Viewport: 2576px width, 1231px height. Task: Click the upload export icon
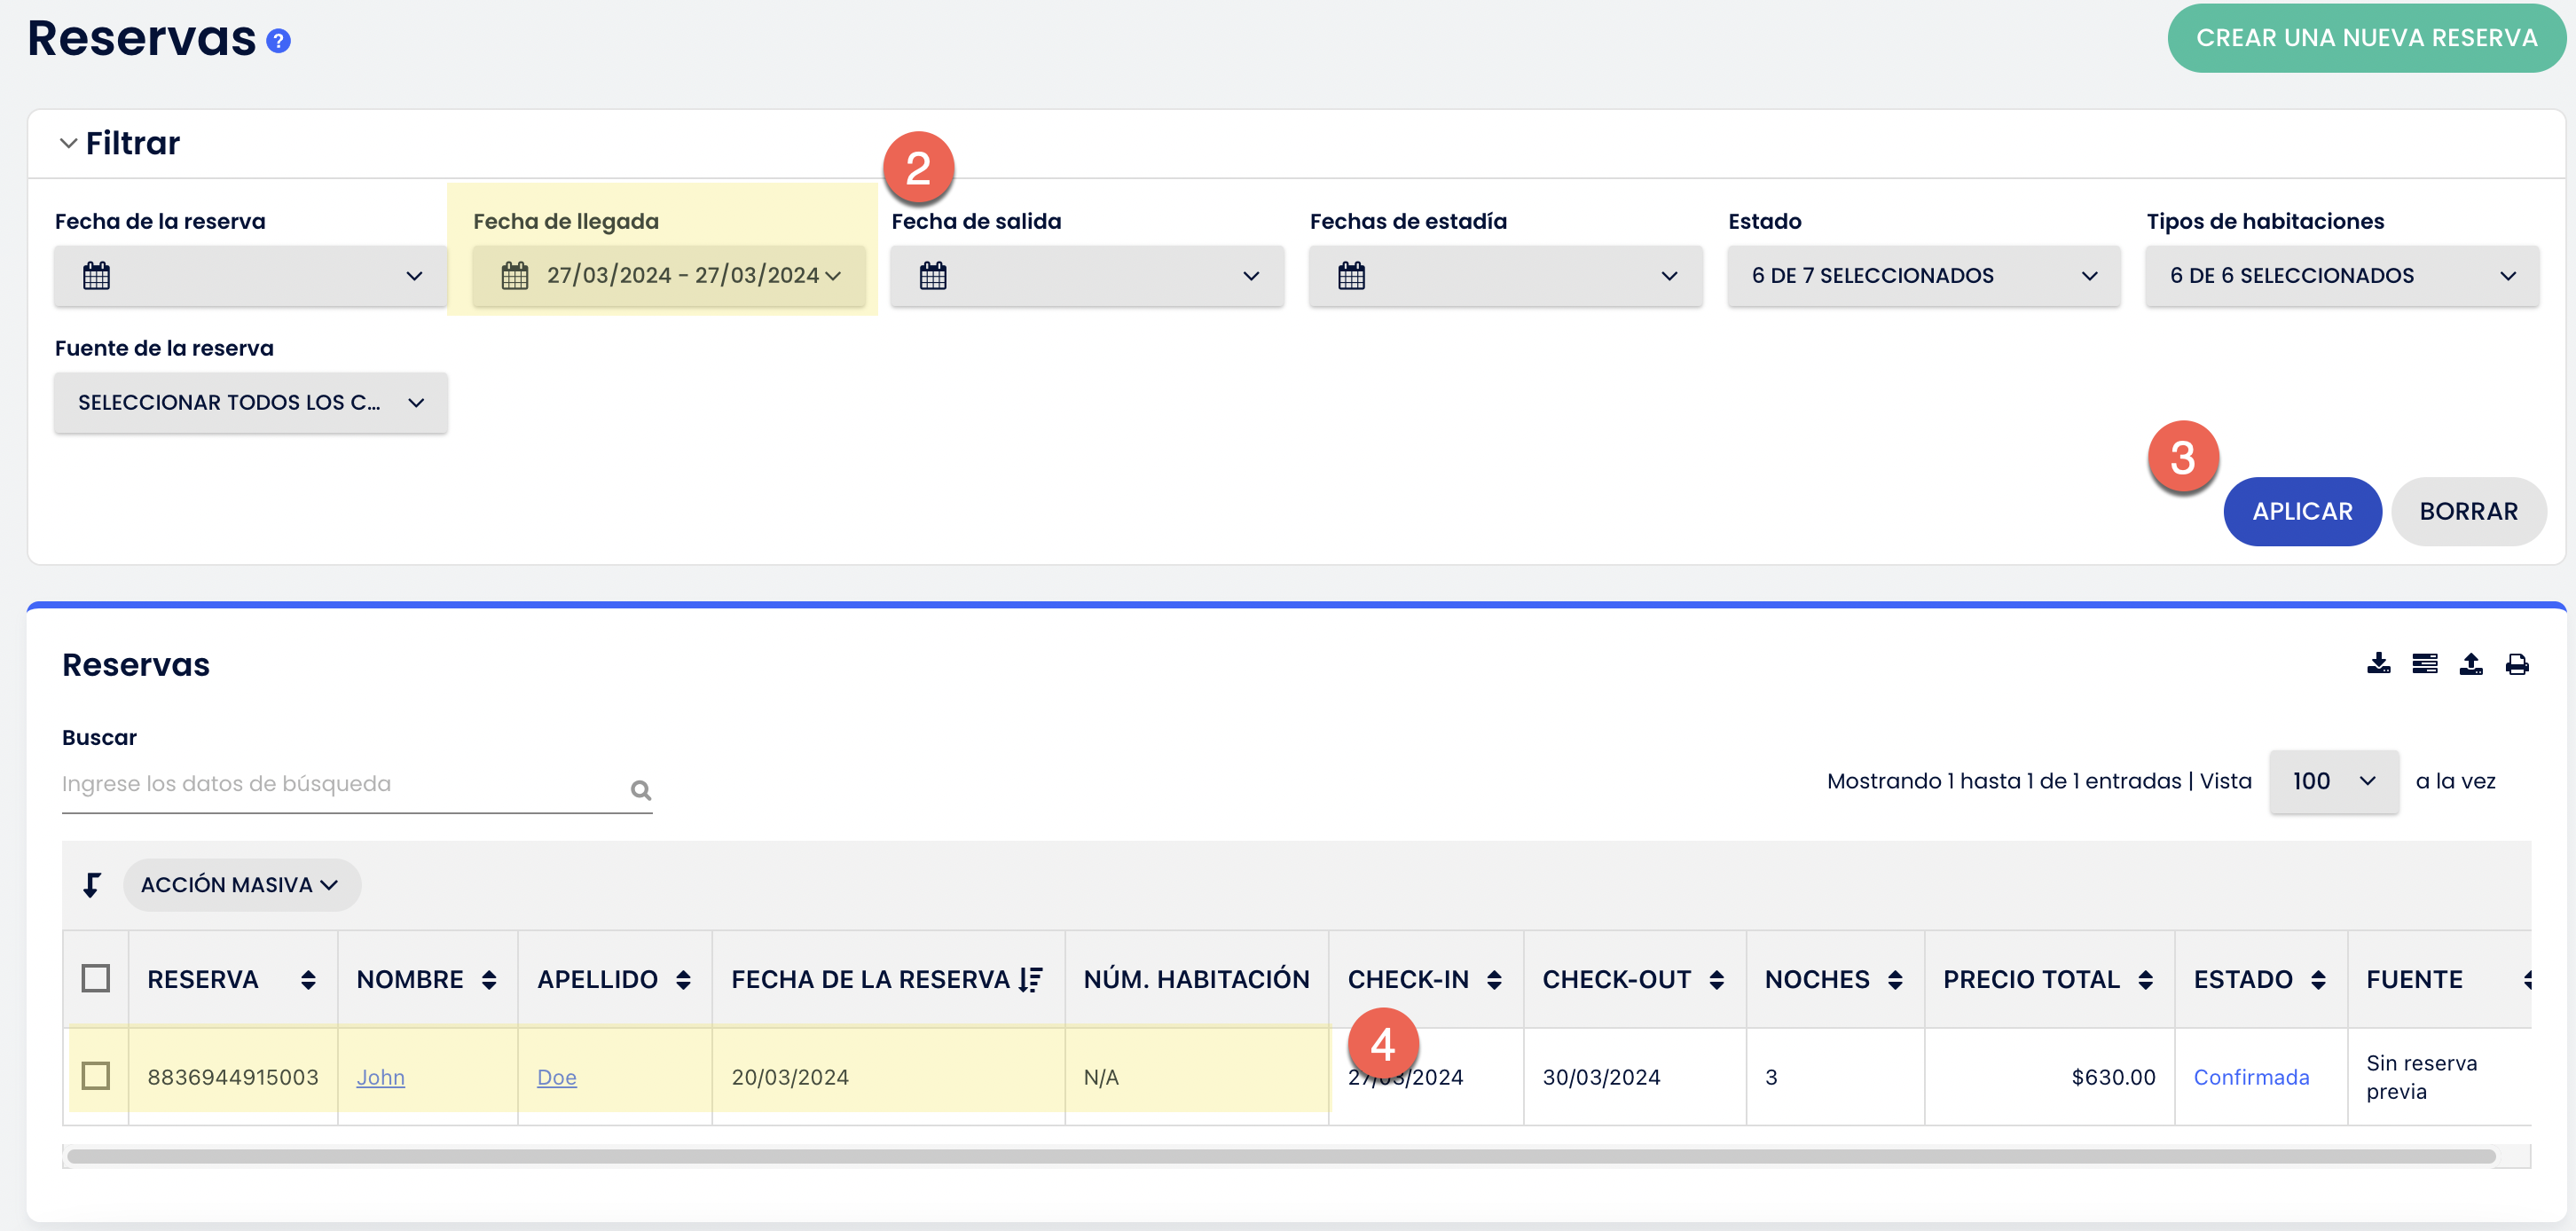(2470, 663)
